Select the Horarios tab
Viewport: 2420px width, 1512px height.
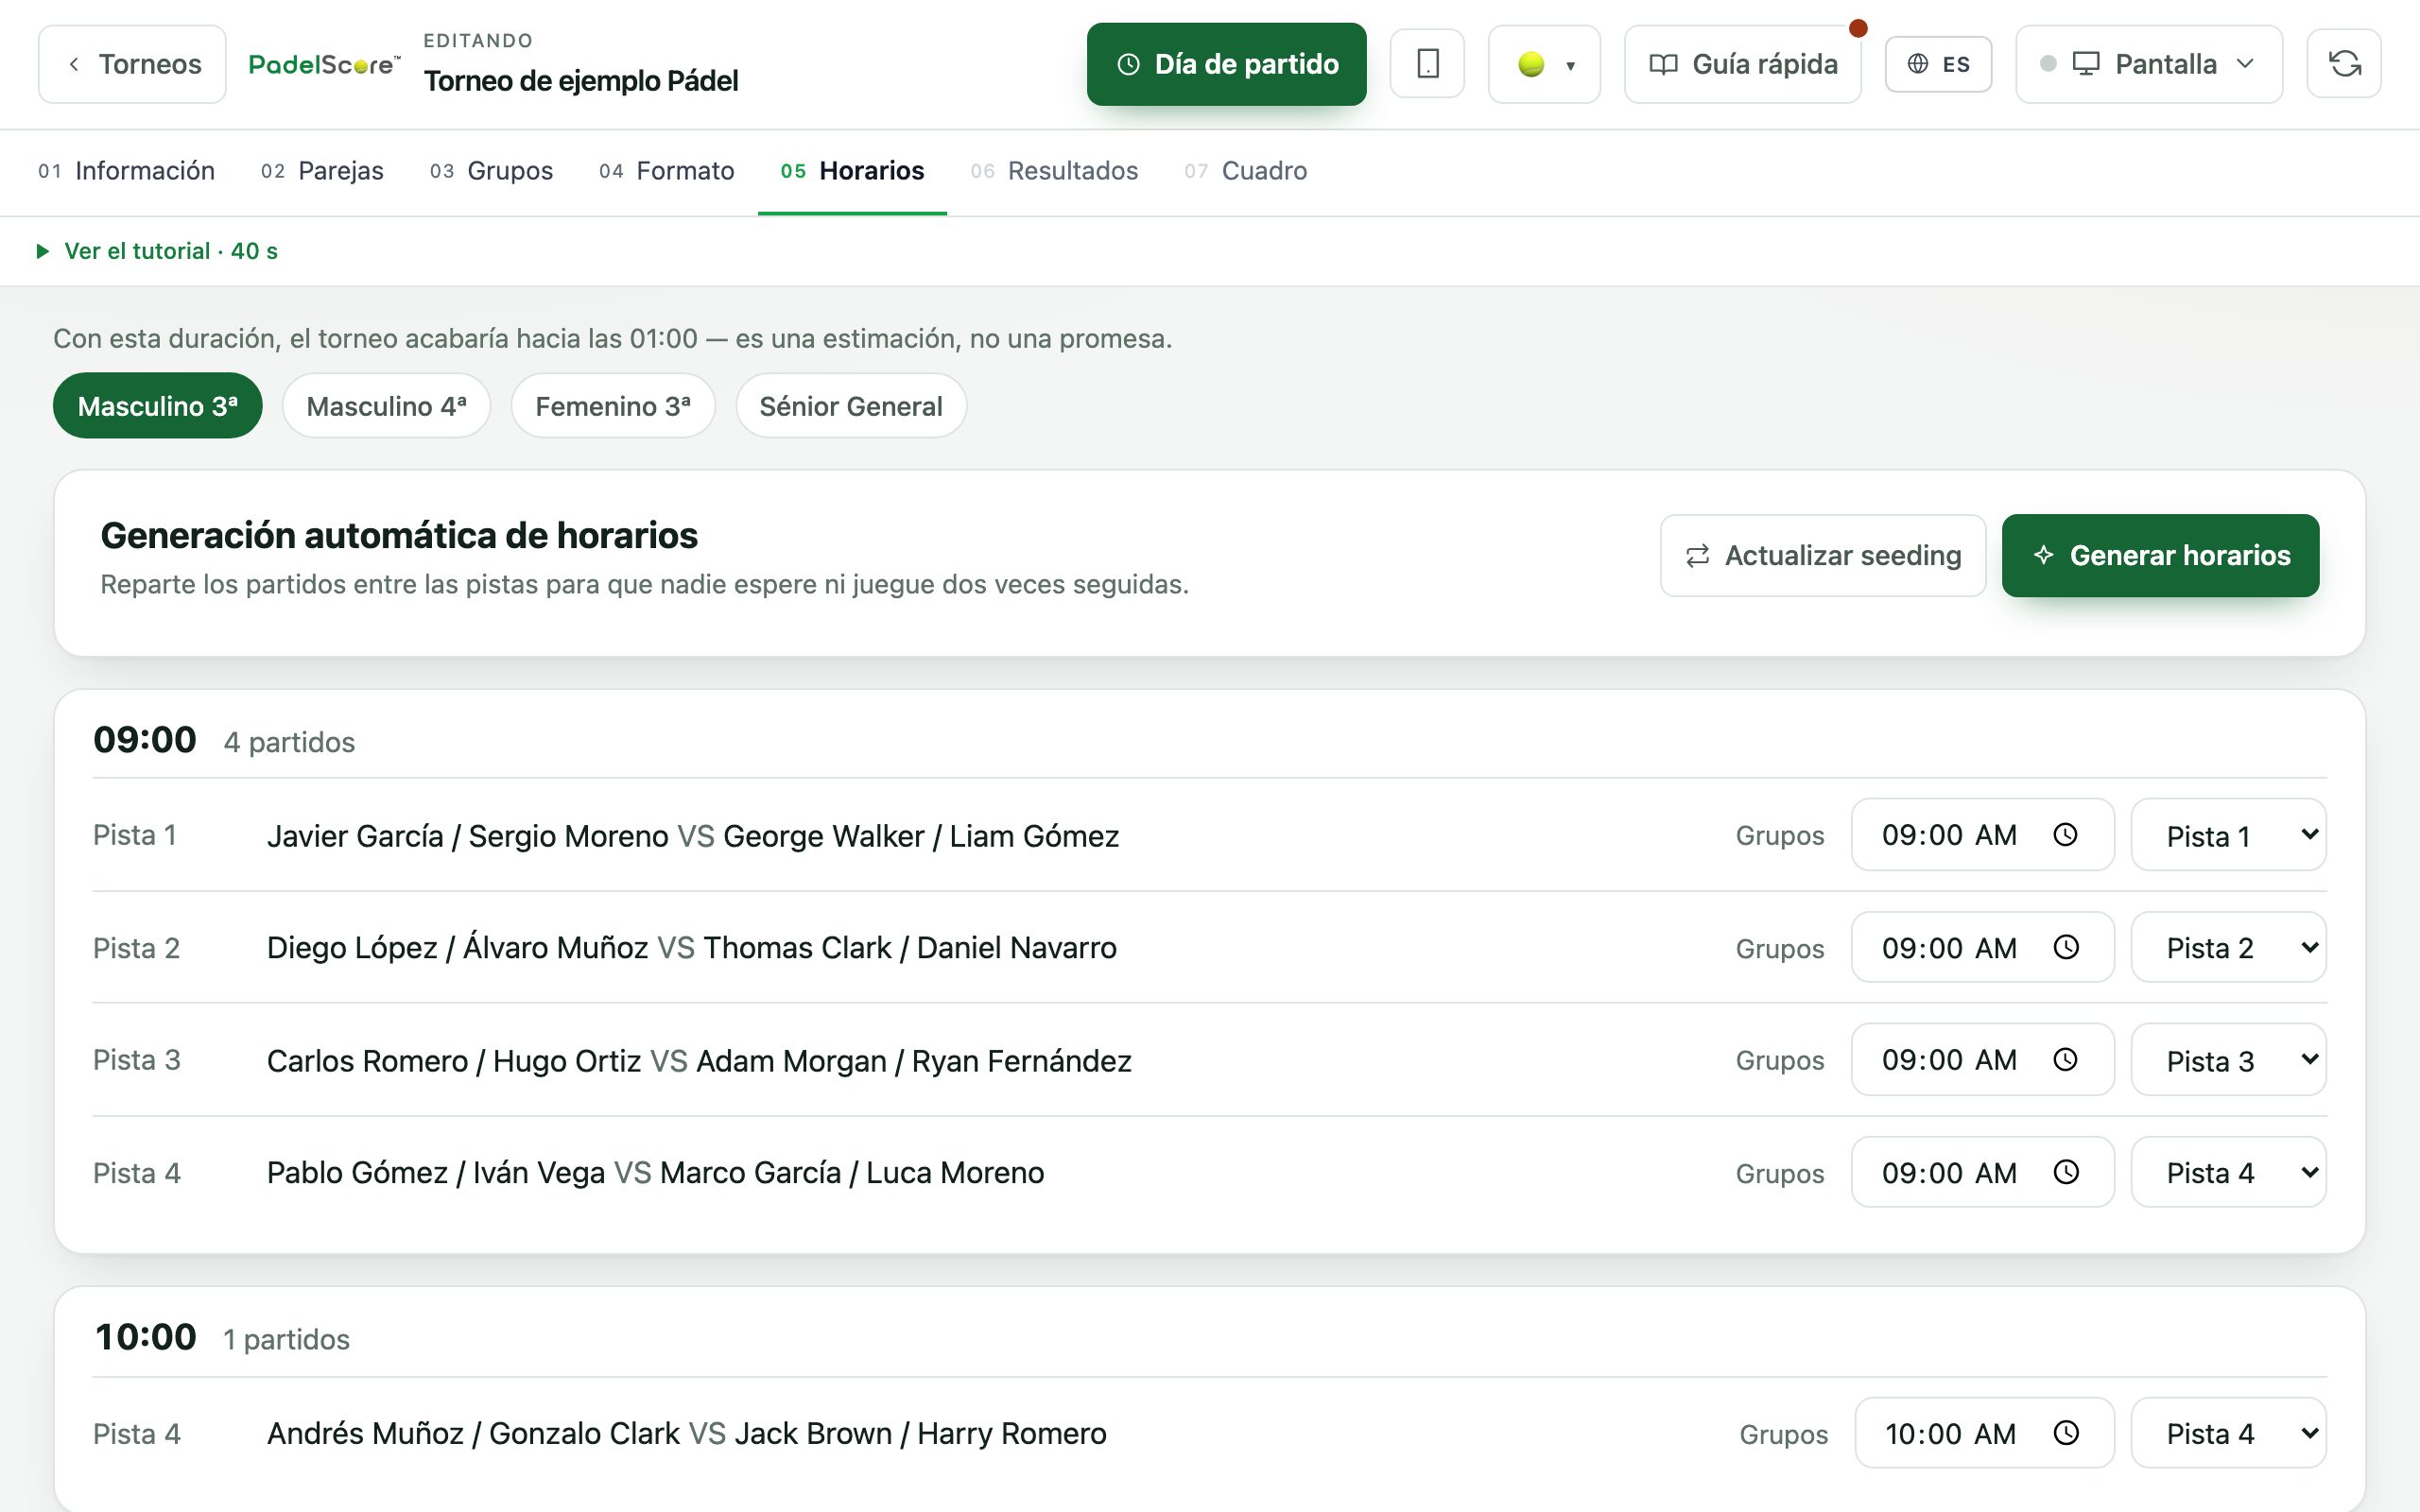click(x=852, y=171)
